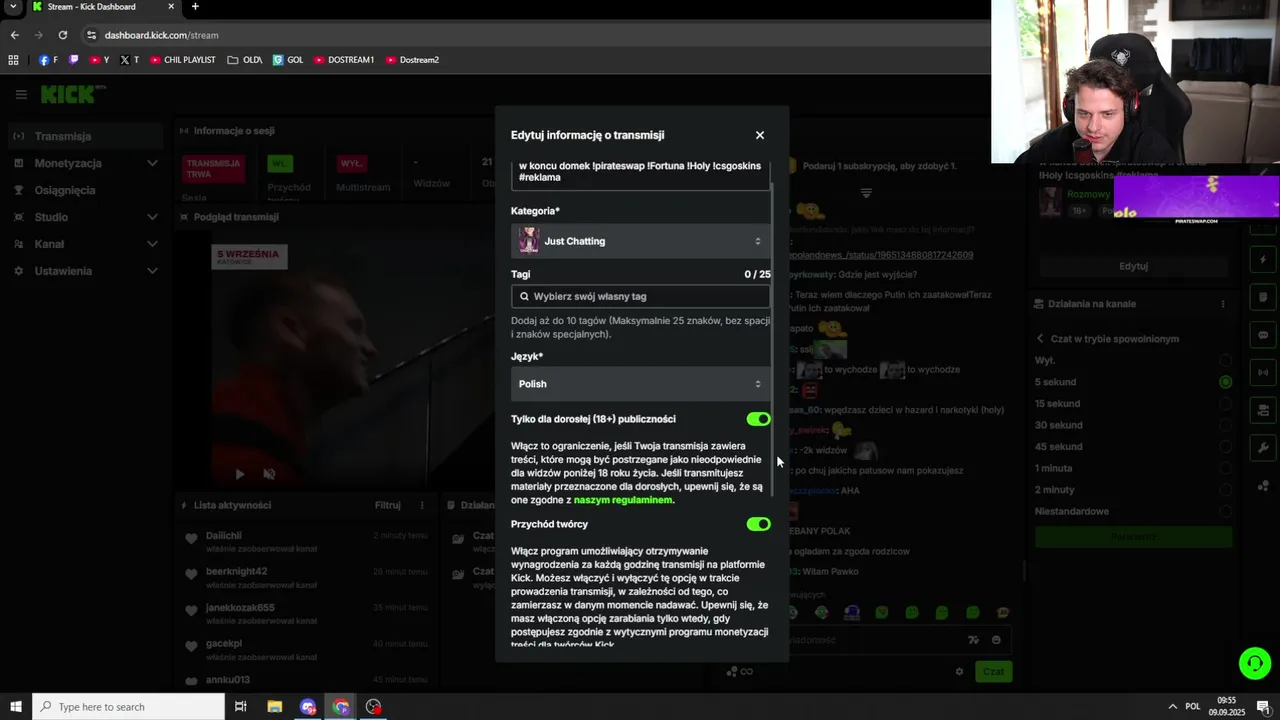
Task: Click the stream title text box
Action: pyautogui.click(x=640, y=172)
